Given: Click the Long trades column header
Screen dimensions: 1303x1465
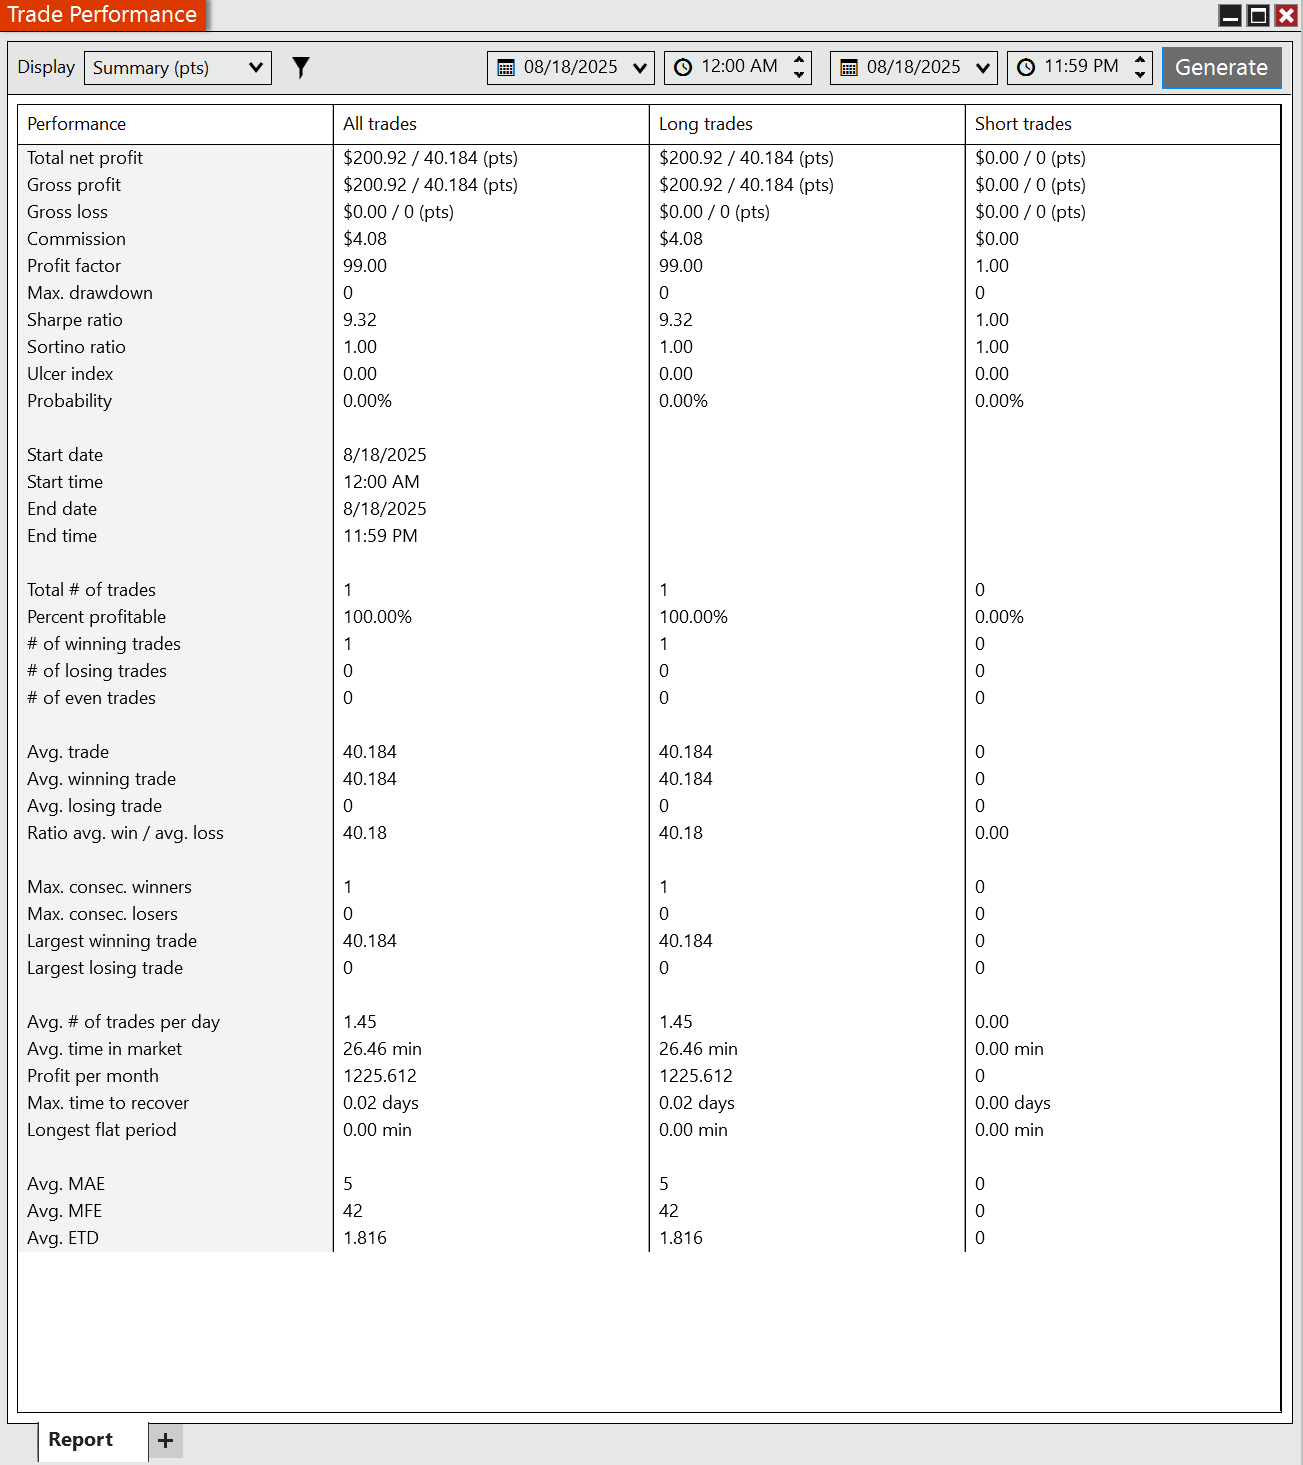Looking at the screenshot, I should click(x=807, y=124).
